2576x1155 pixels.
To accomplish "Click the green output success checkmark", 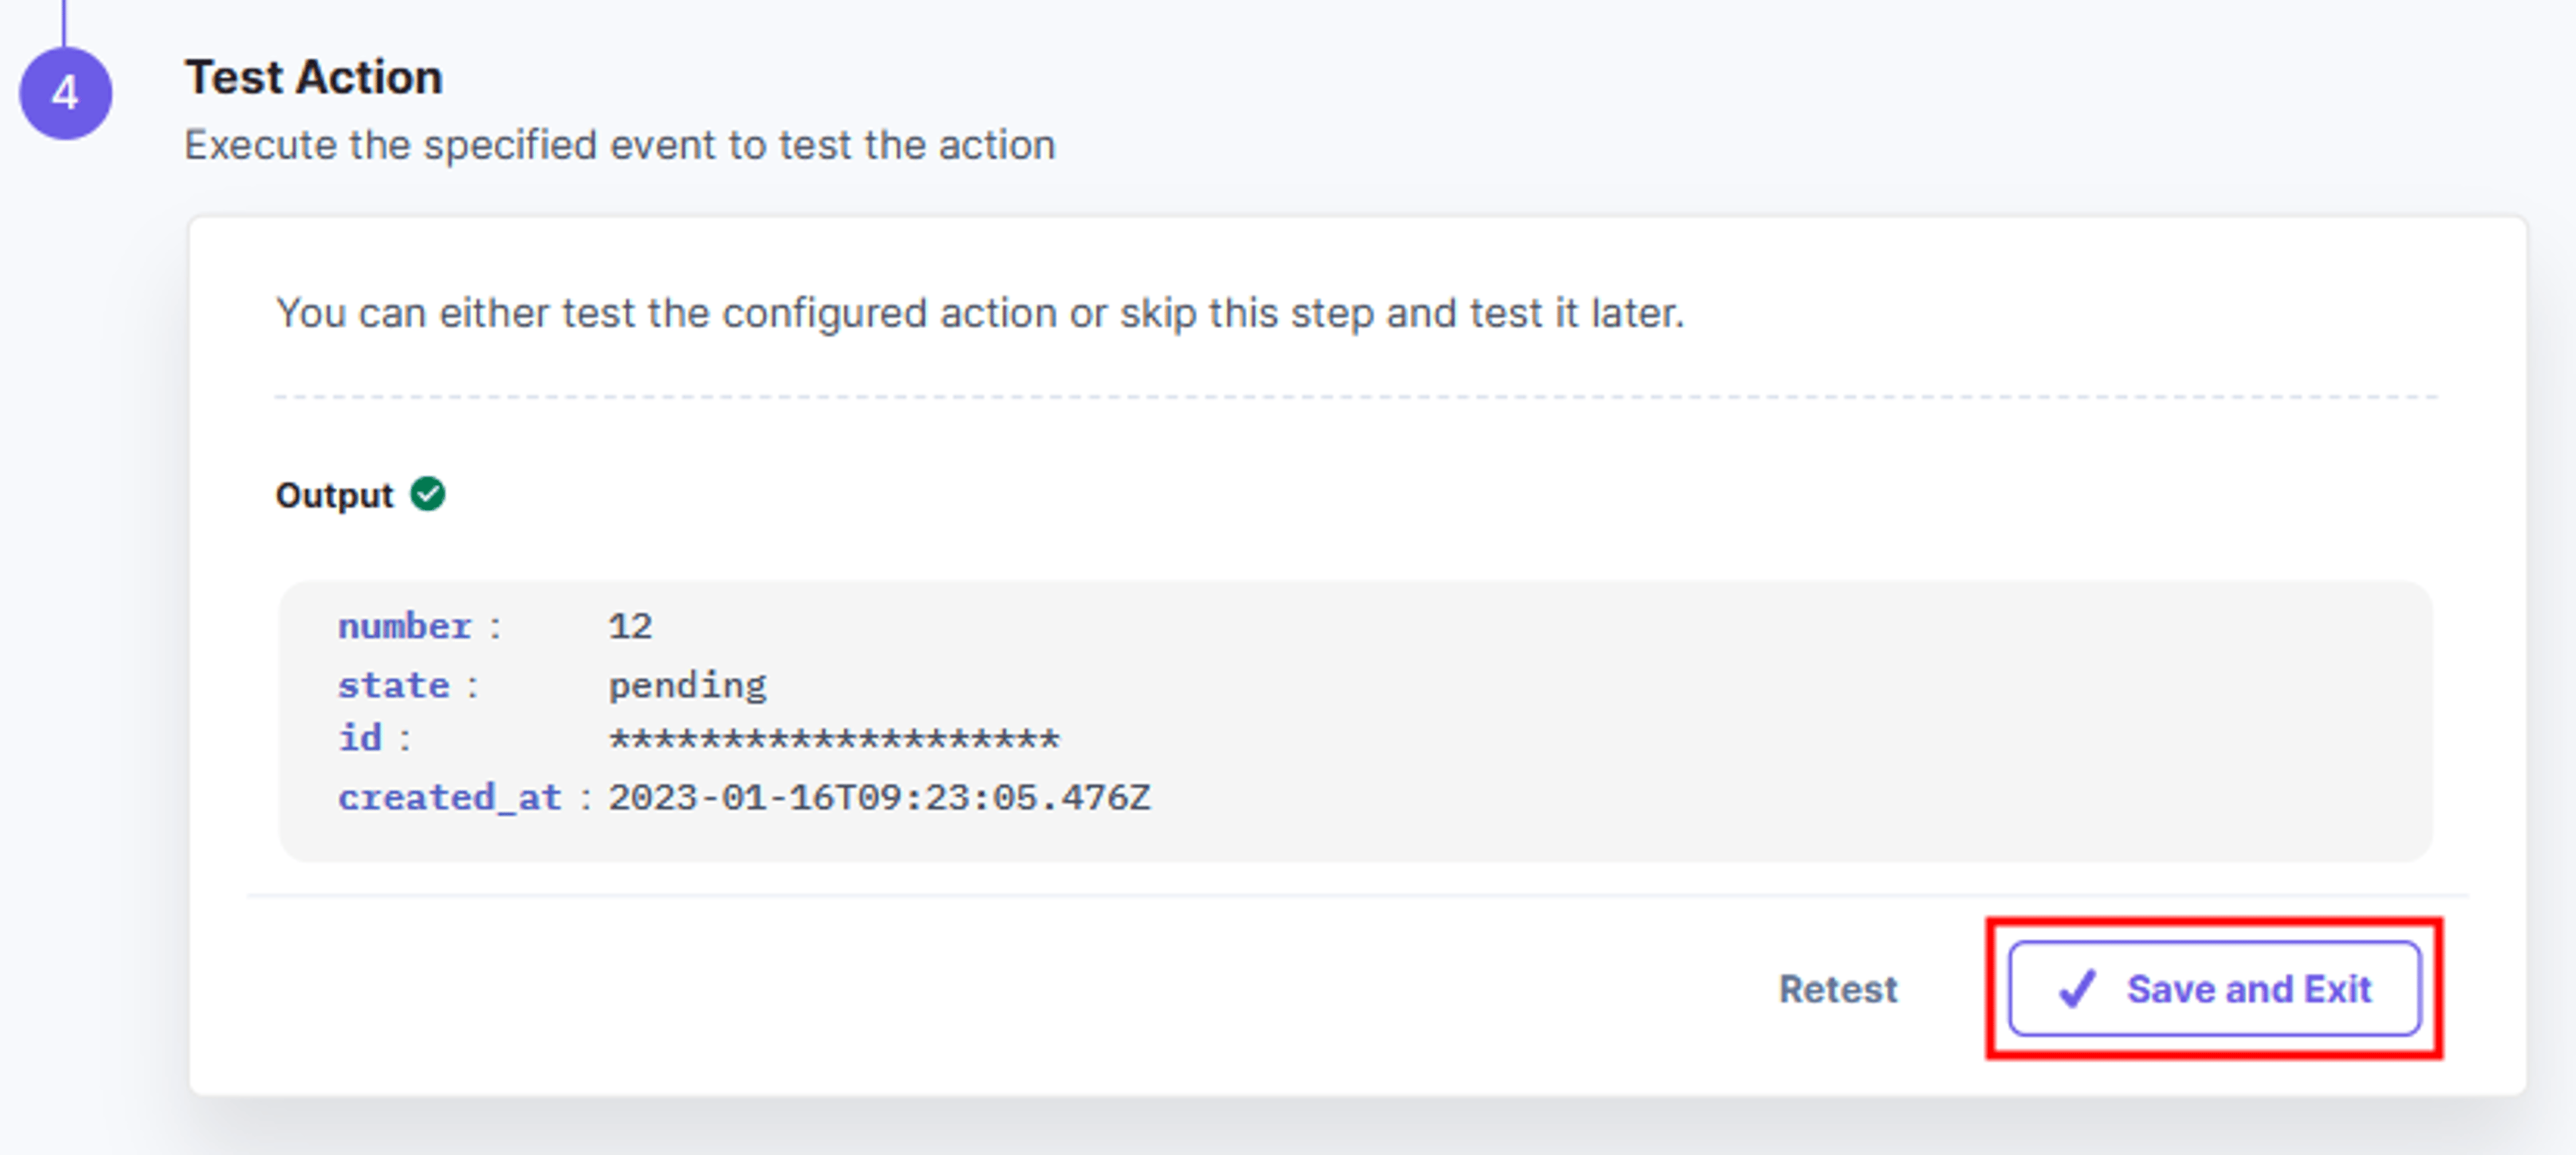I will point(428,494).
